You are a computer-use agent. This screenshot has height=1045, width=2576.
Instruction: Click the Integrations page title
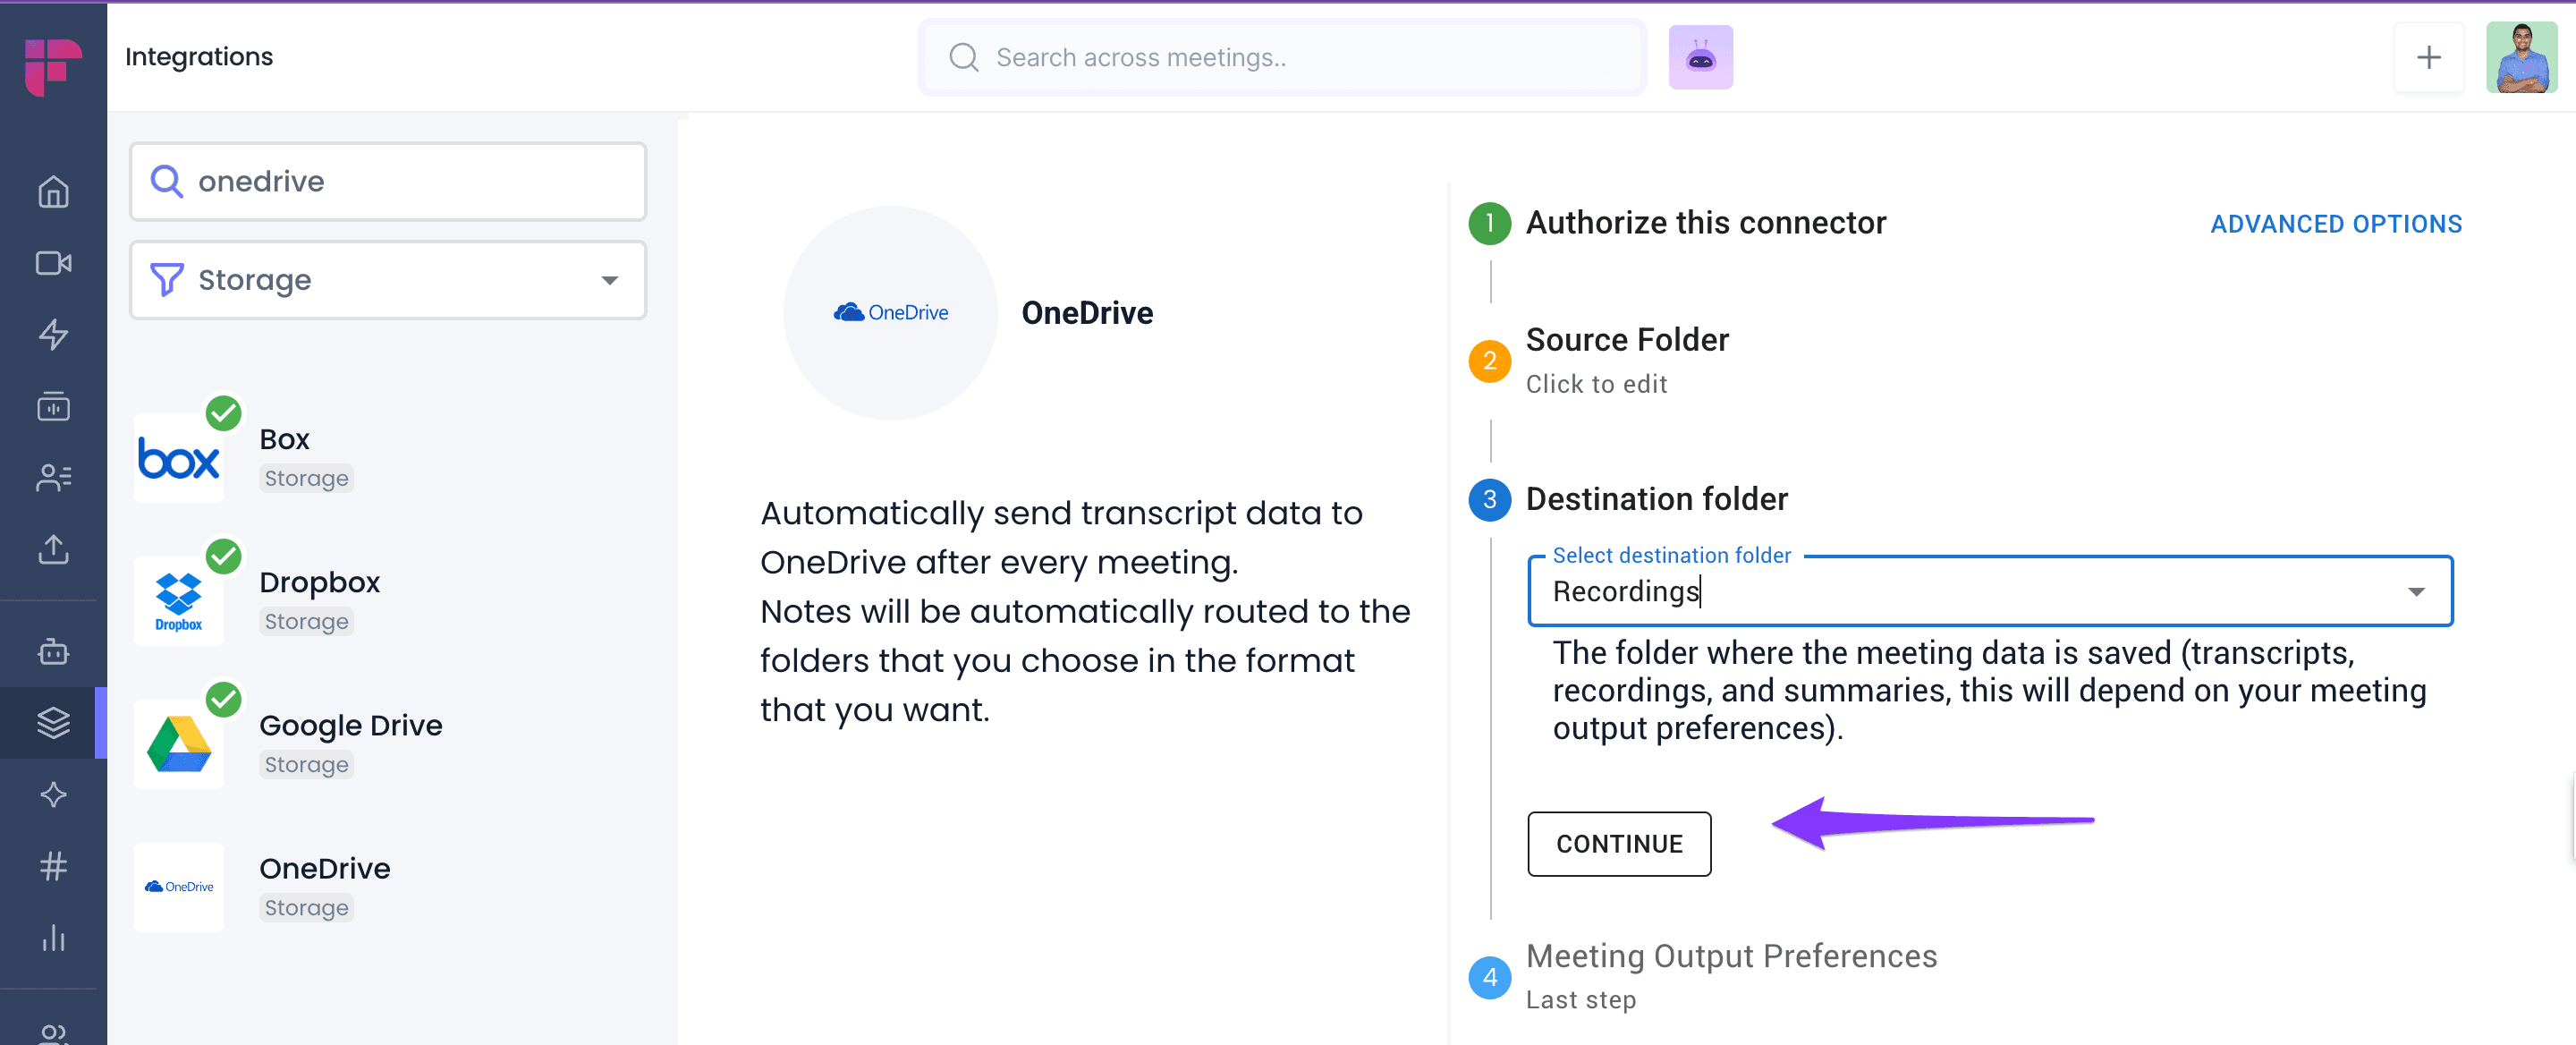[199, 57]
